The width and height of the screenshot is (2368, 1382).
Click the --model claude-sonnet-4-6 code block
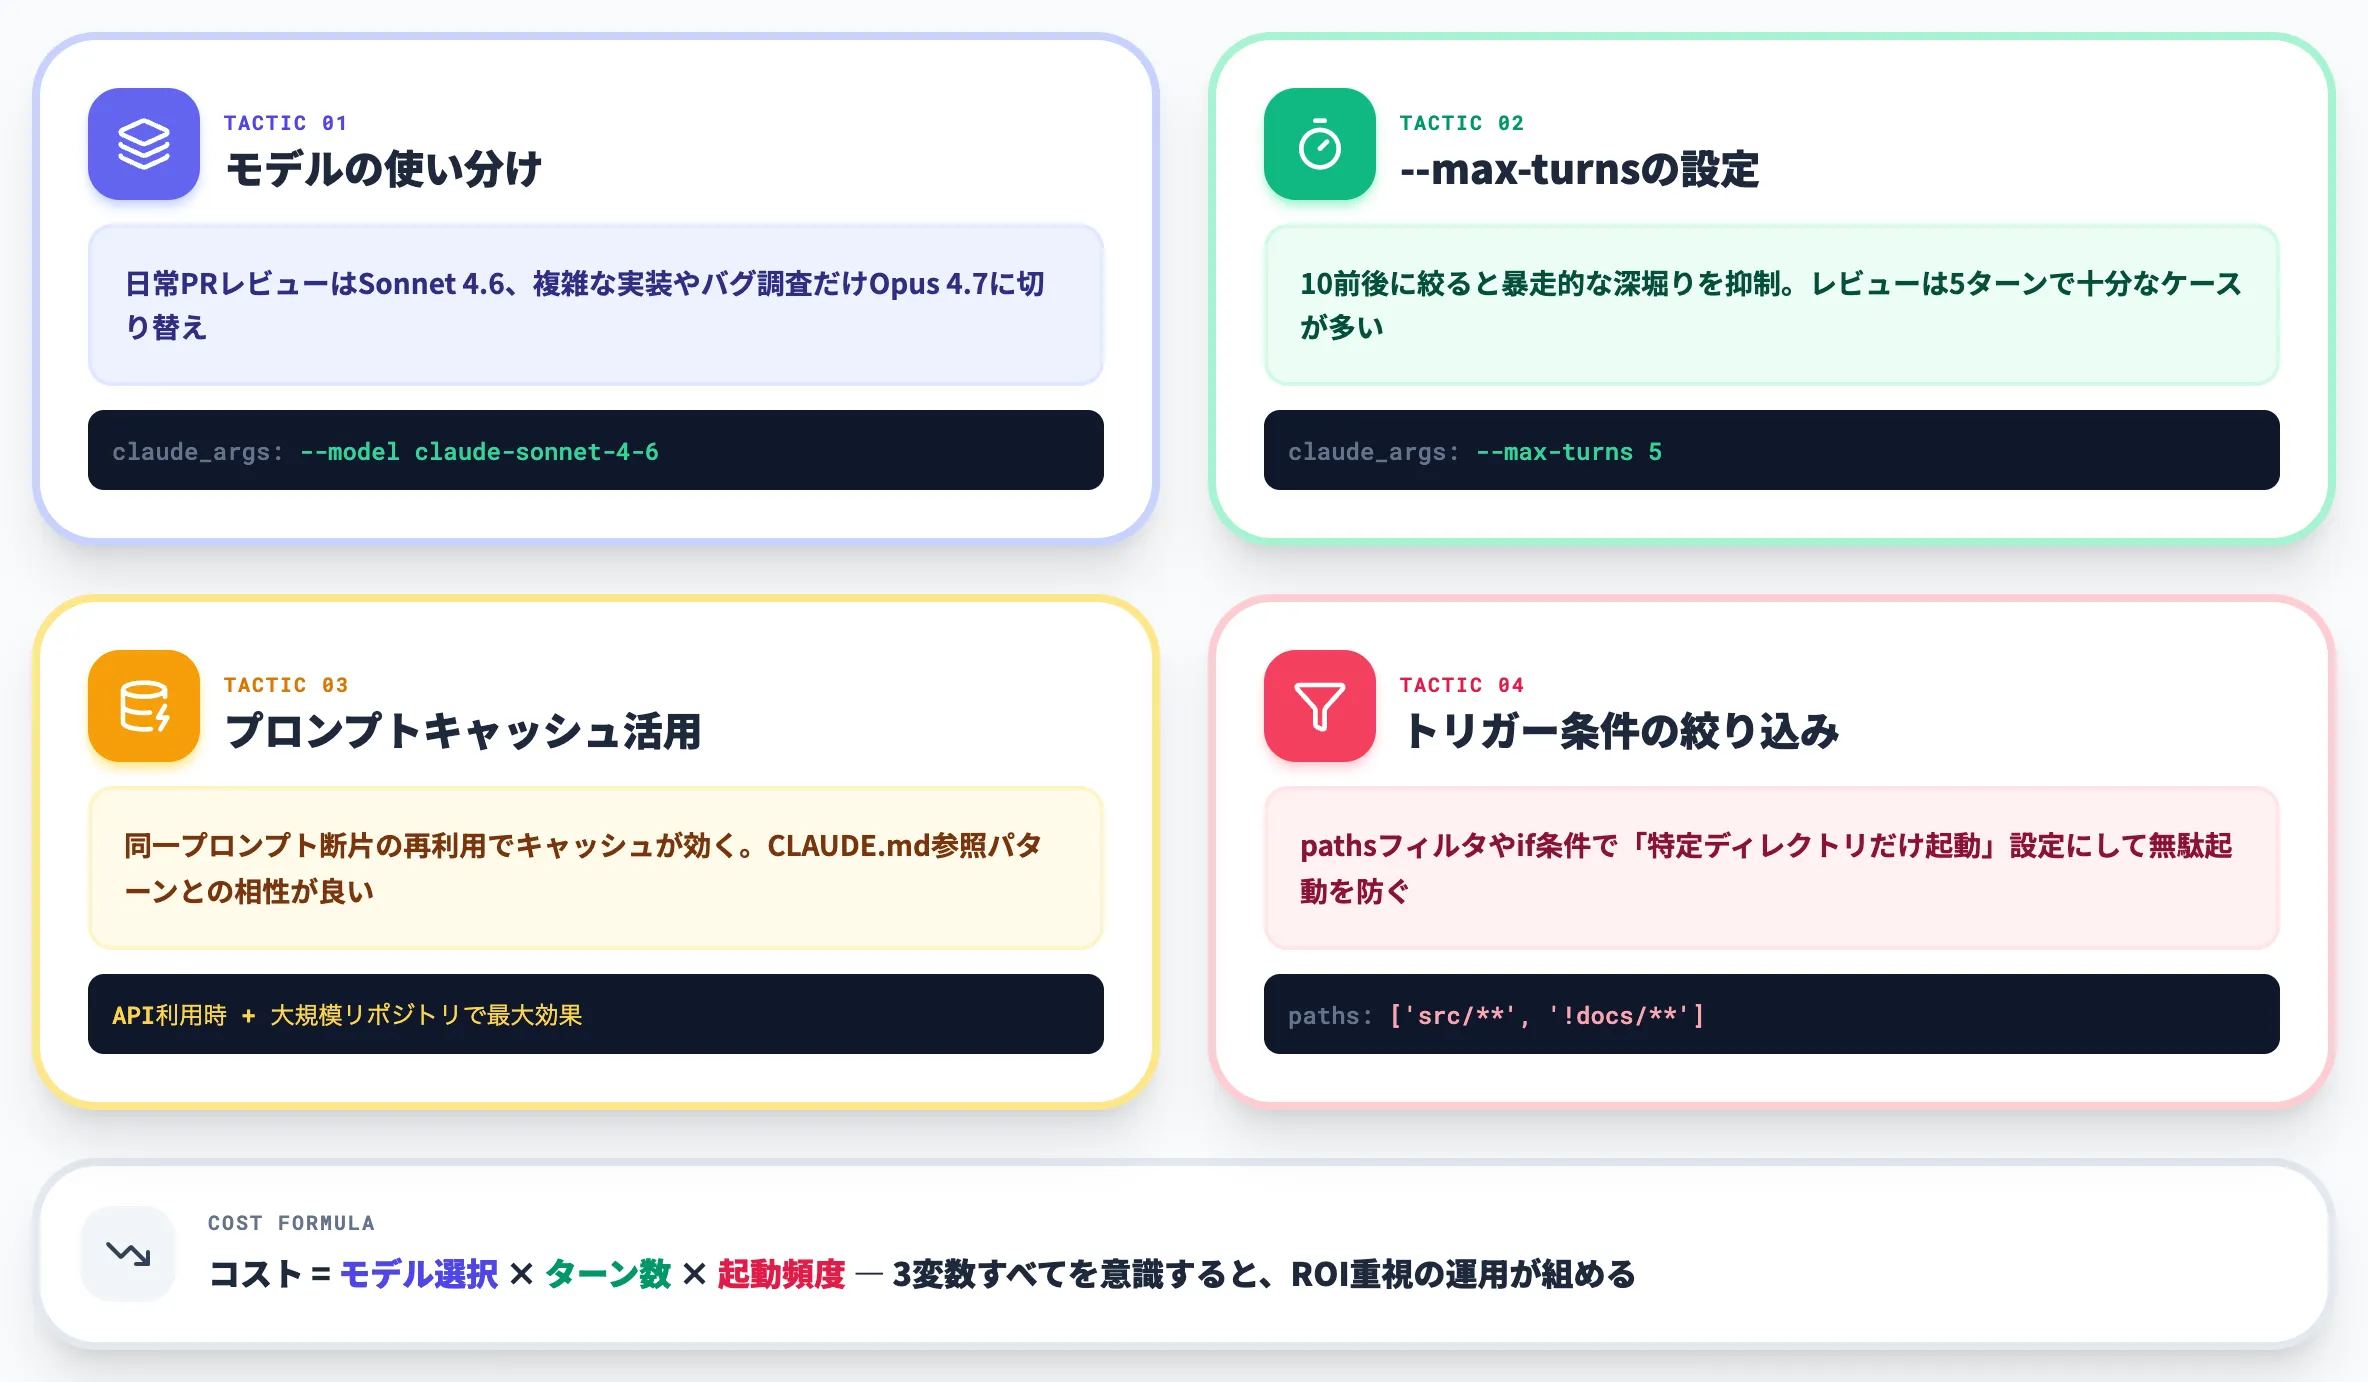tap(596, 450)
